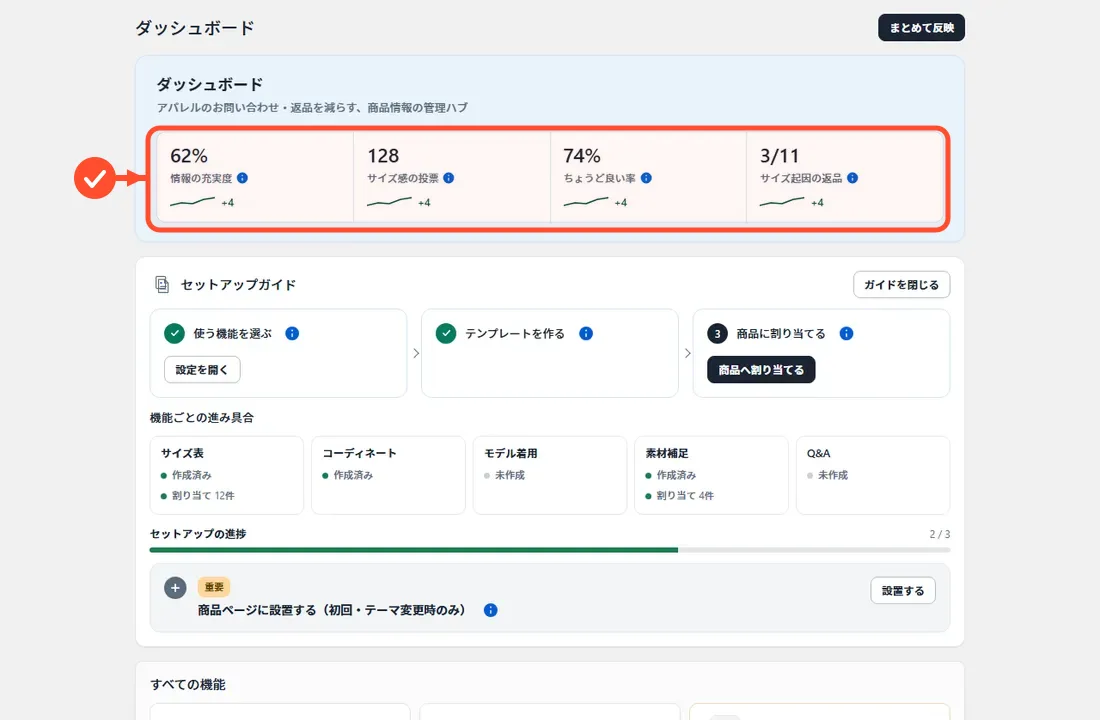Click the セットアップガイド document icon
The height and width of the screenshot is (720, 1100).
pos(162,284)
